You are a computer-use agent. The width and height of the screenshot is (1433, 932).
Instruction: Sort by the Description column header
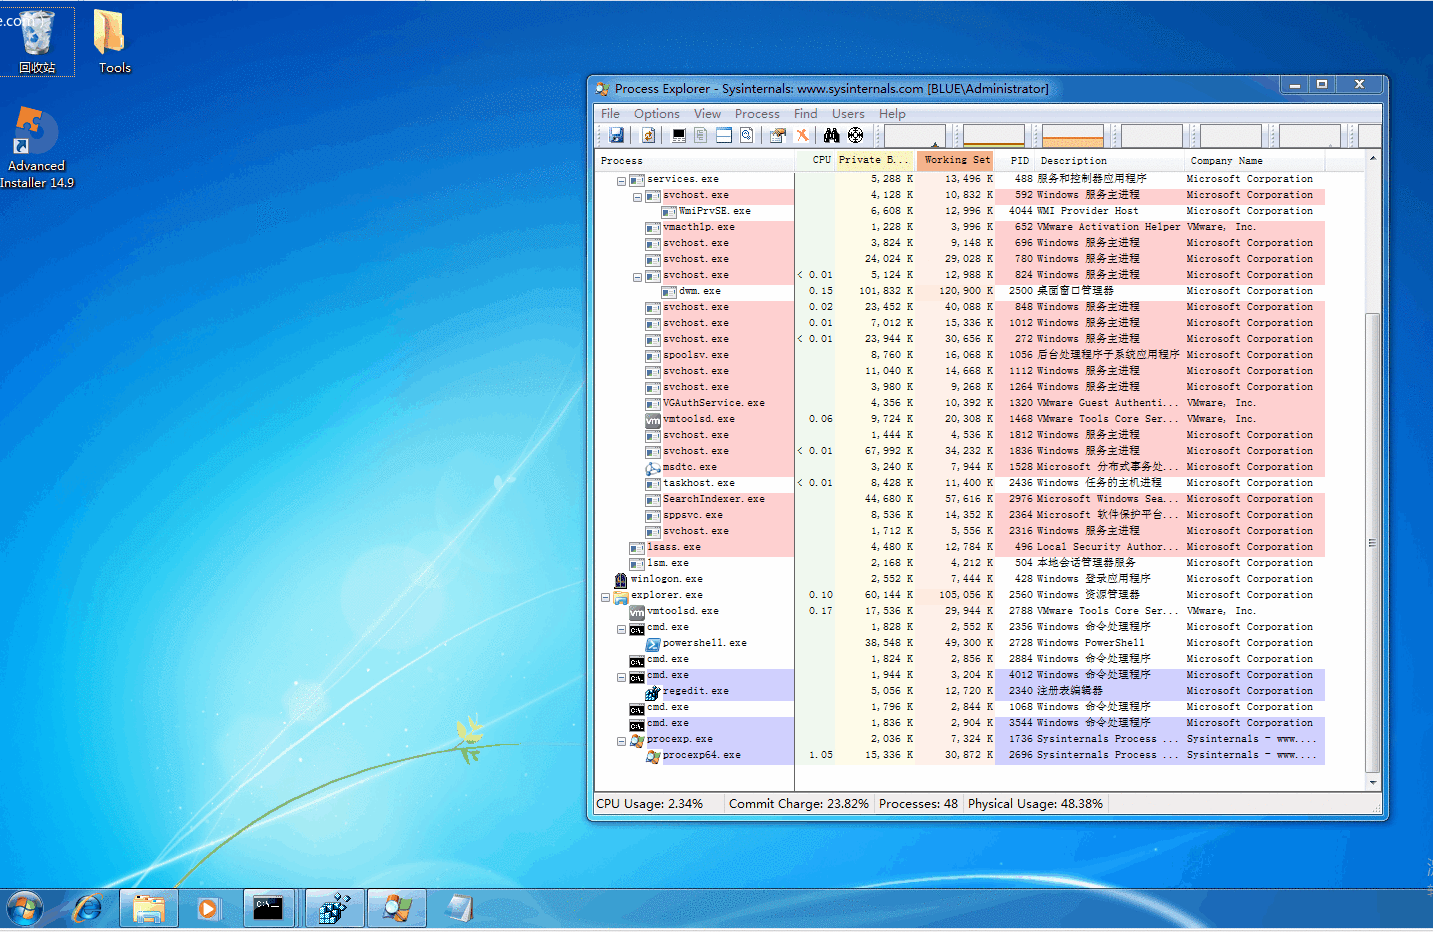1109,160
